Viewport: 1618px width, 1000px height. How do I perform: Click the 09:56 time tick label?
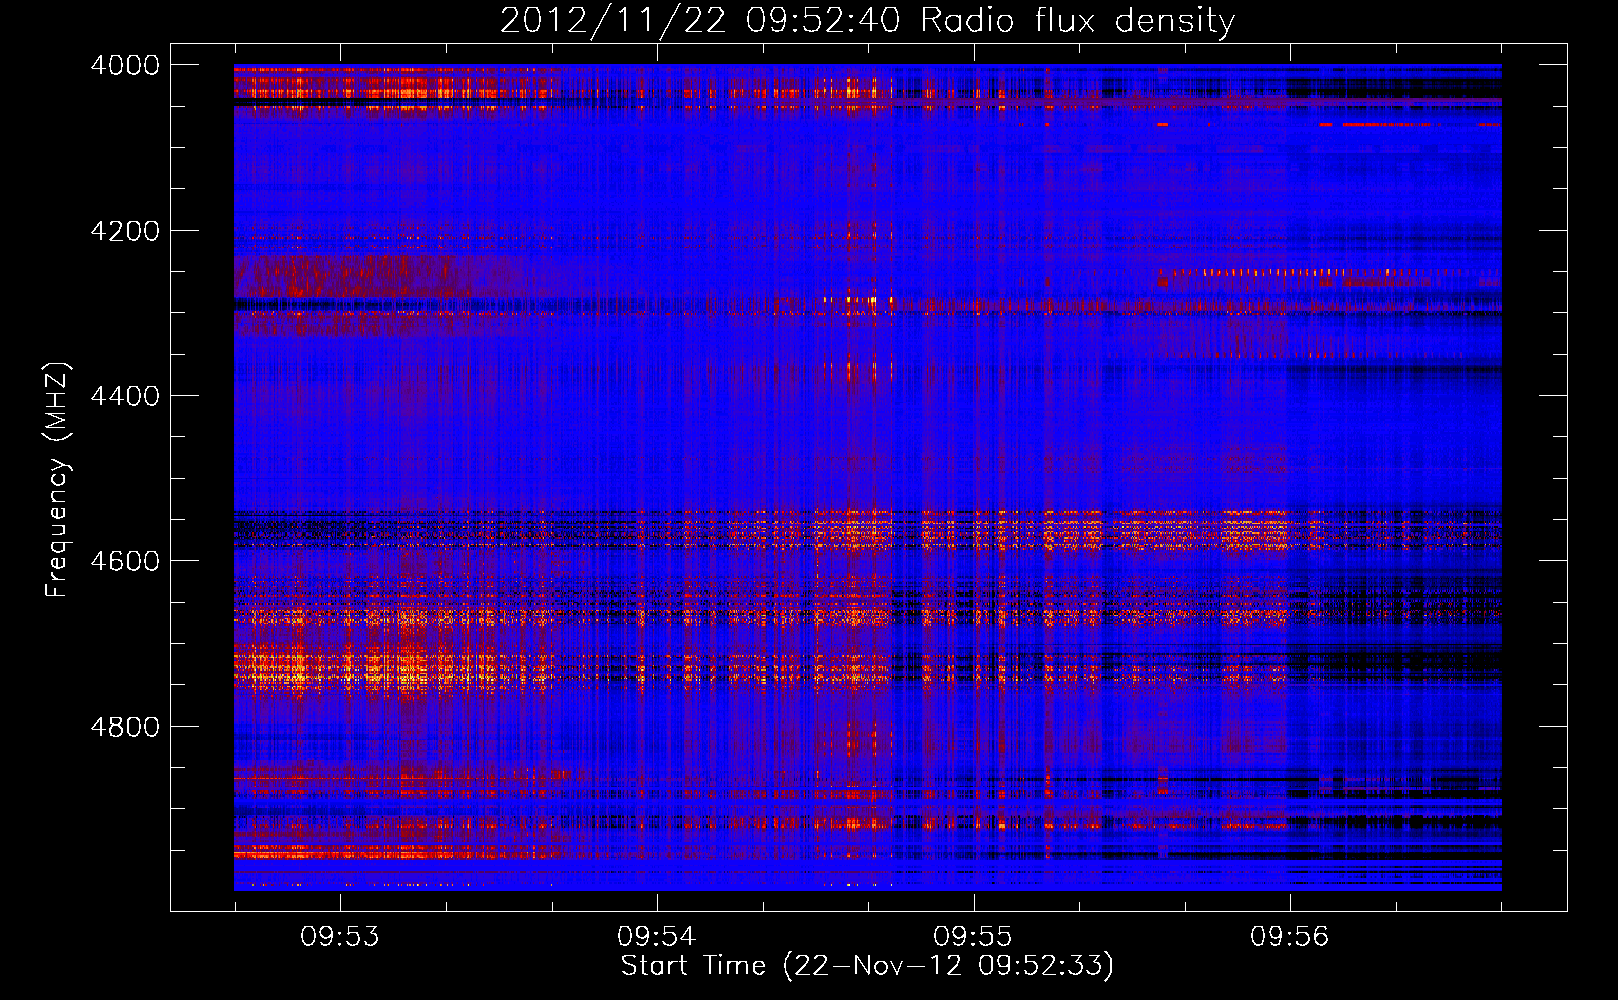click(1290, 937)
